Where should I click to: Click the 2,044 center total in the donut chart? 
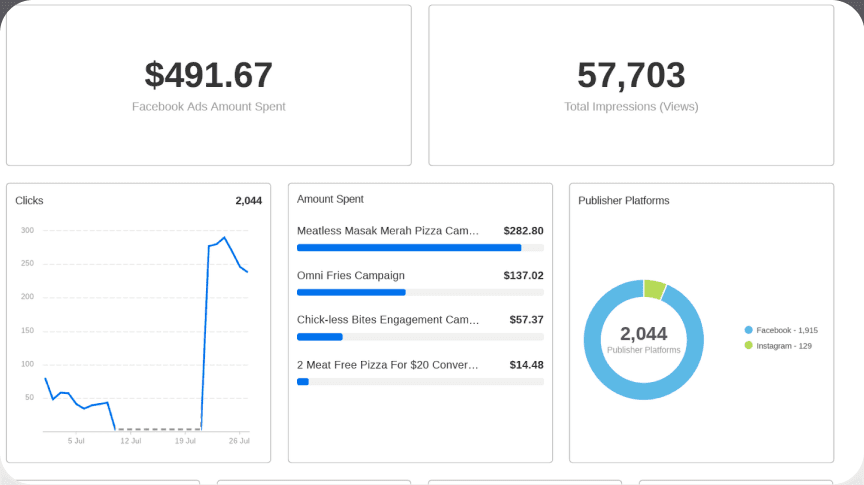click(644, 333)
